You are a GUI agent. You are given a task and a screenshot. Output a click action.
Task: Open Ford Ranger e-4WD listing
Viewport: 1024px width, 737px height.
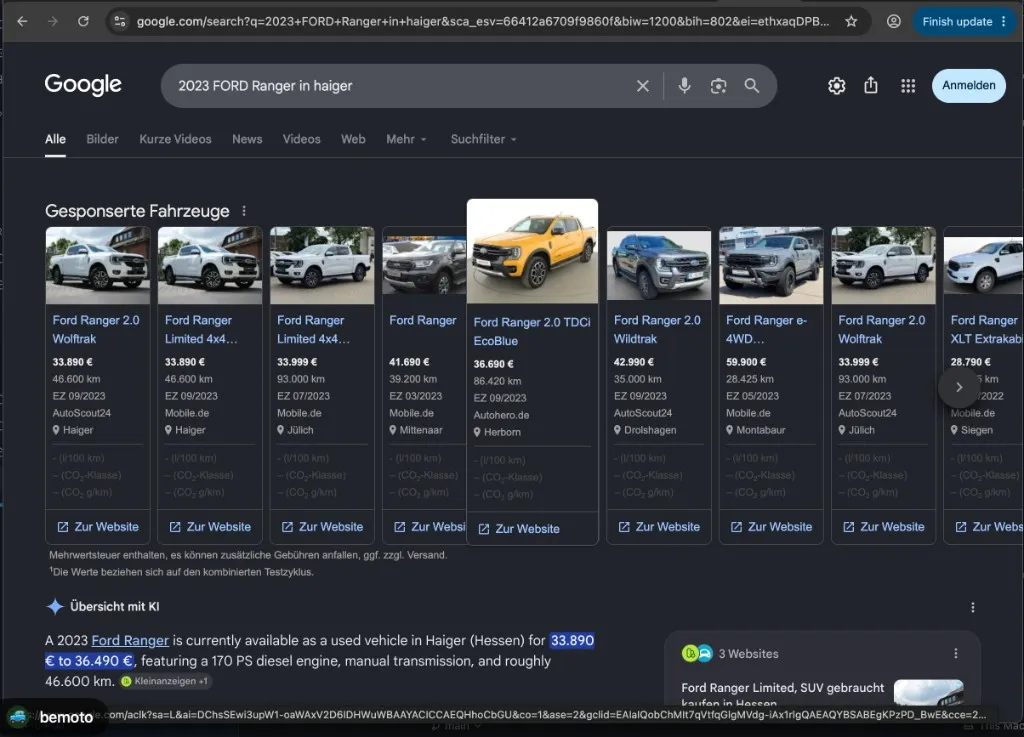point(767,330)
